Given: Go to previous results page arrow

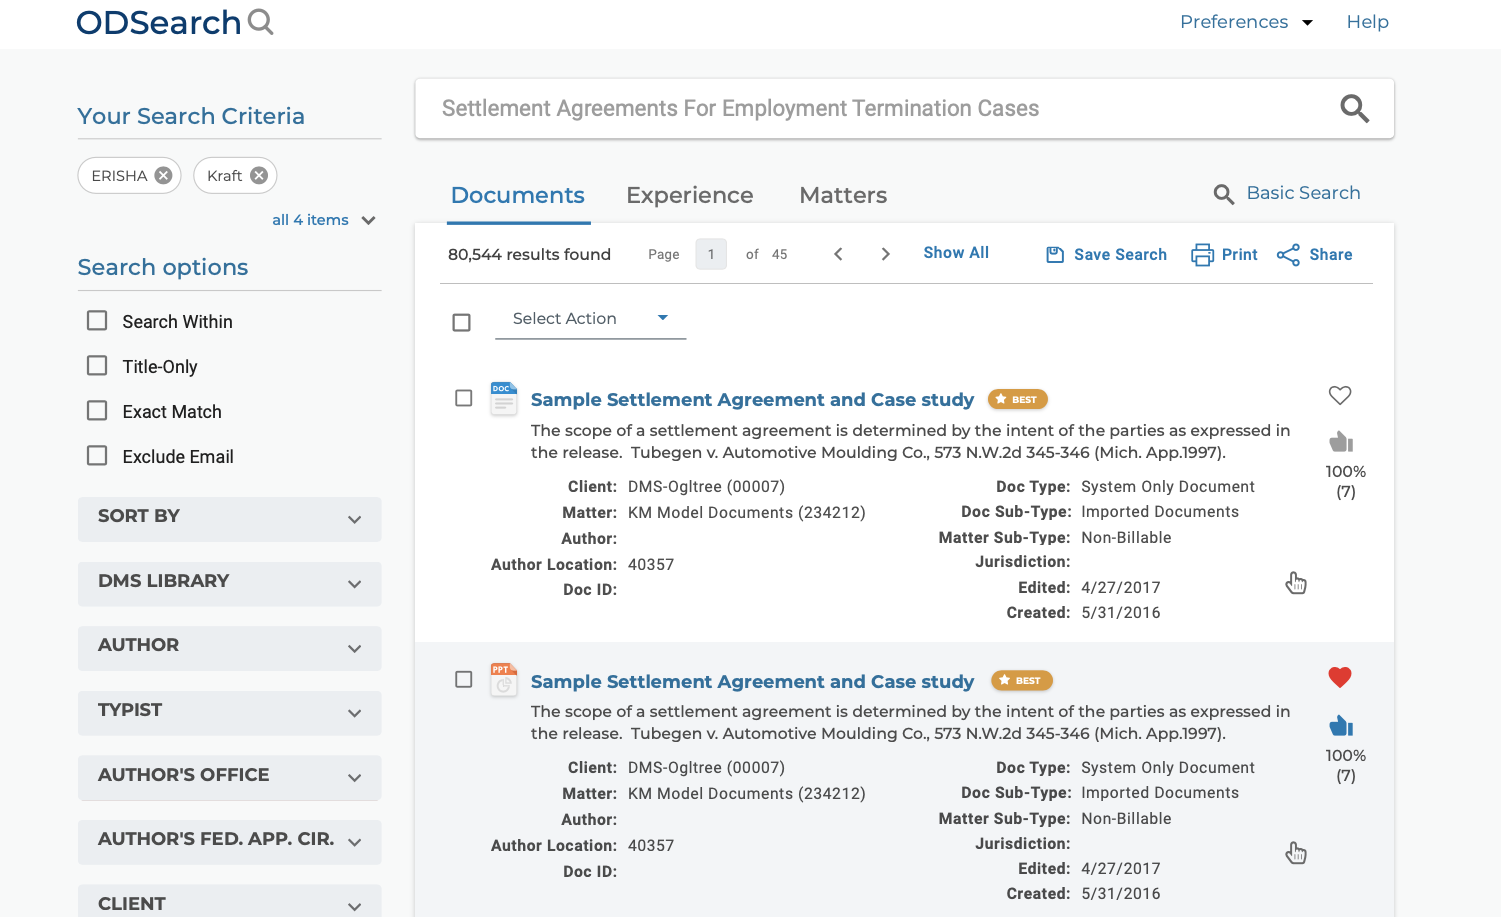Looking at the screenshot, I should pos(838,254).
